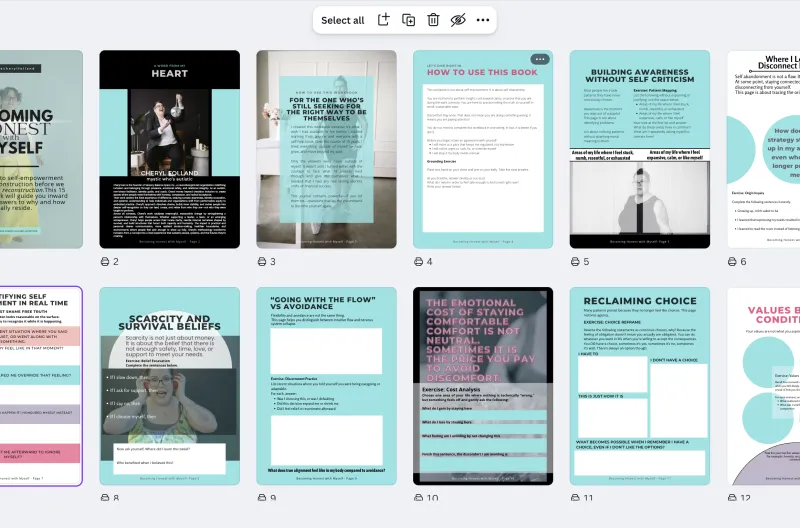Open the three-dot menu on page 4 thumbnail
Viewport: 800px width, 528px height.
coord(540,59)
